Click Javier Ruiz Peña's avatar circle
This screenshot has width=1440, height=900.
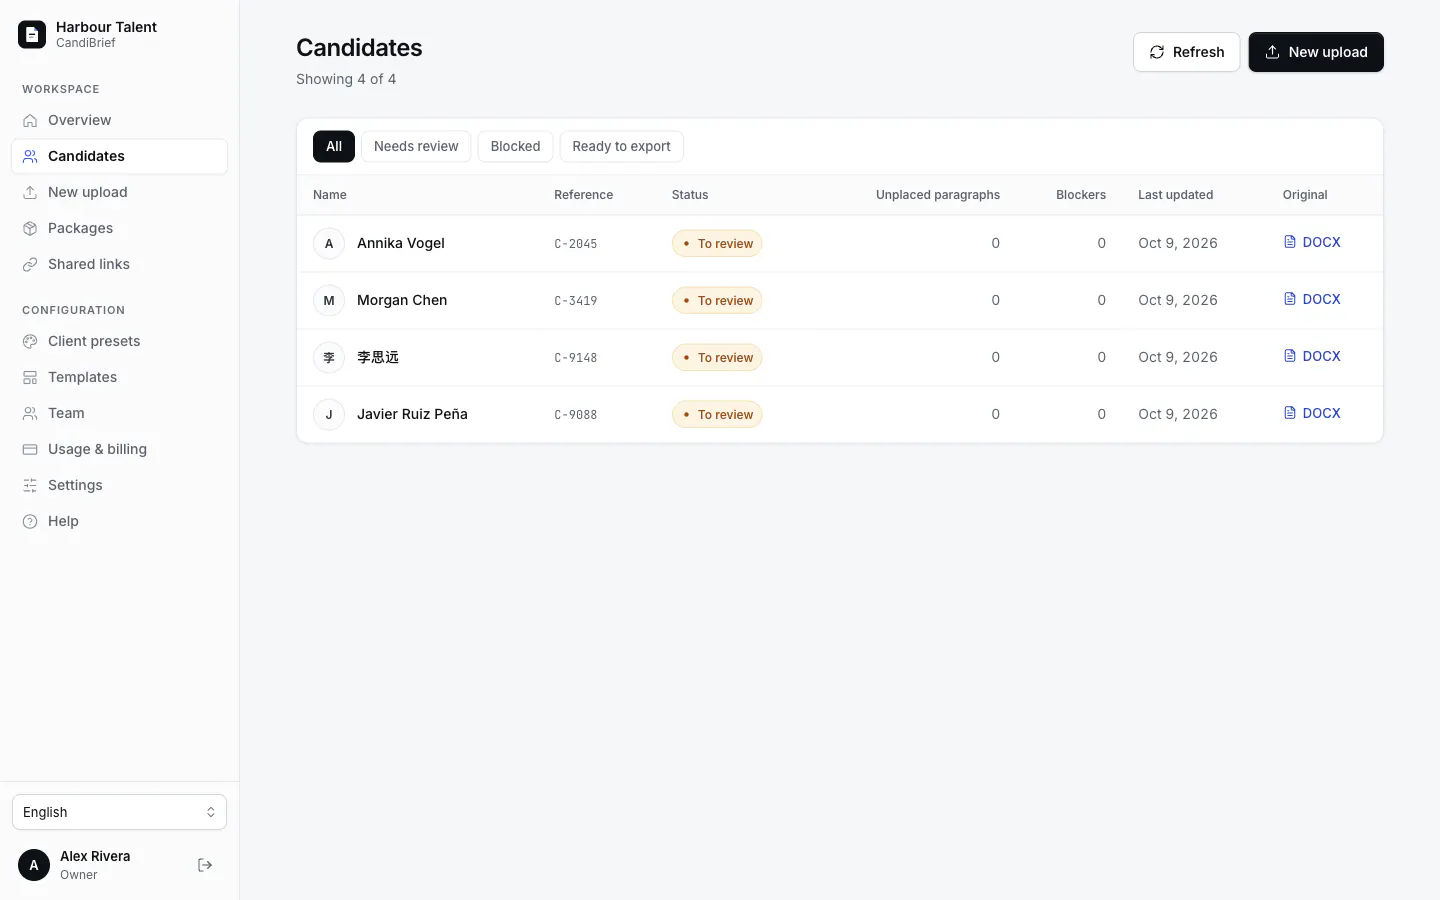[x=329, y=414]
